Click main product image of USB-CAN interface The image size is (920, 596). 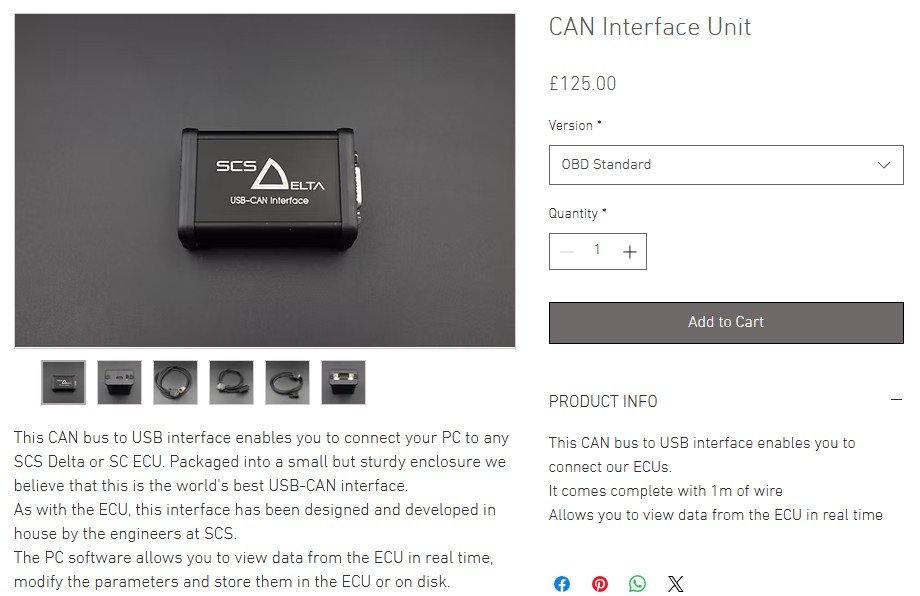click(x=265, y=181)
